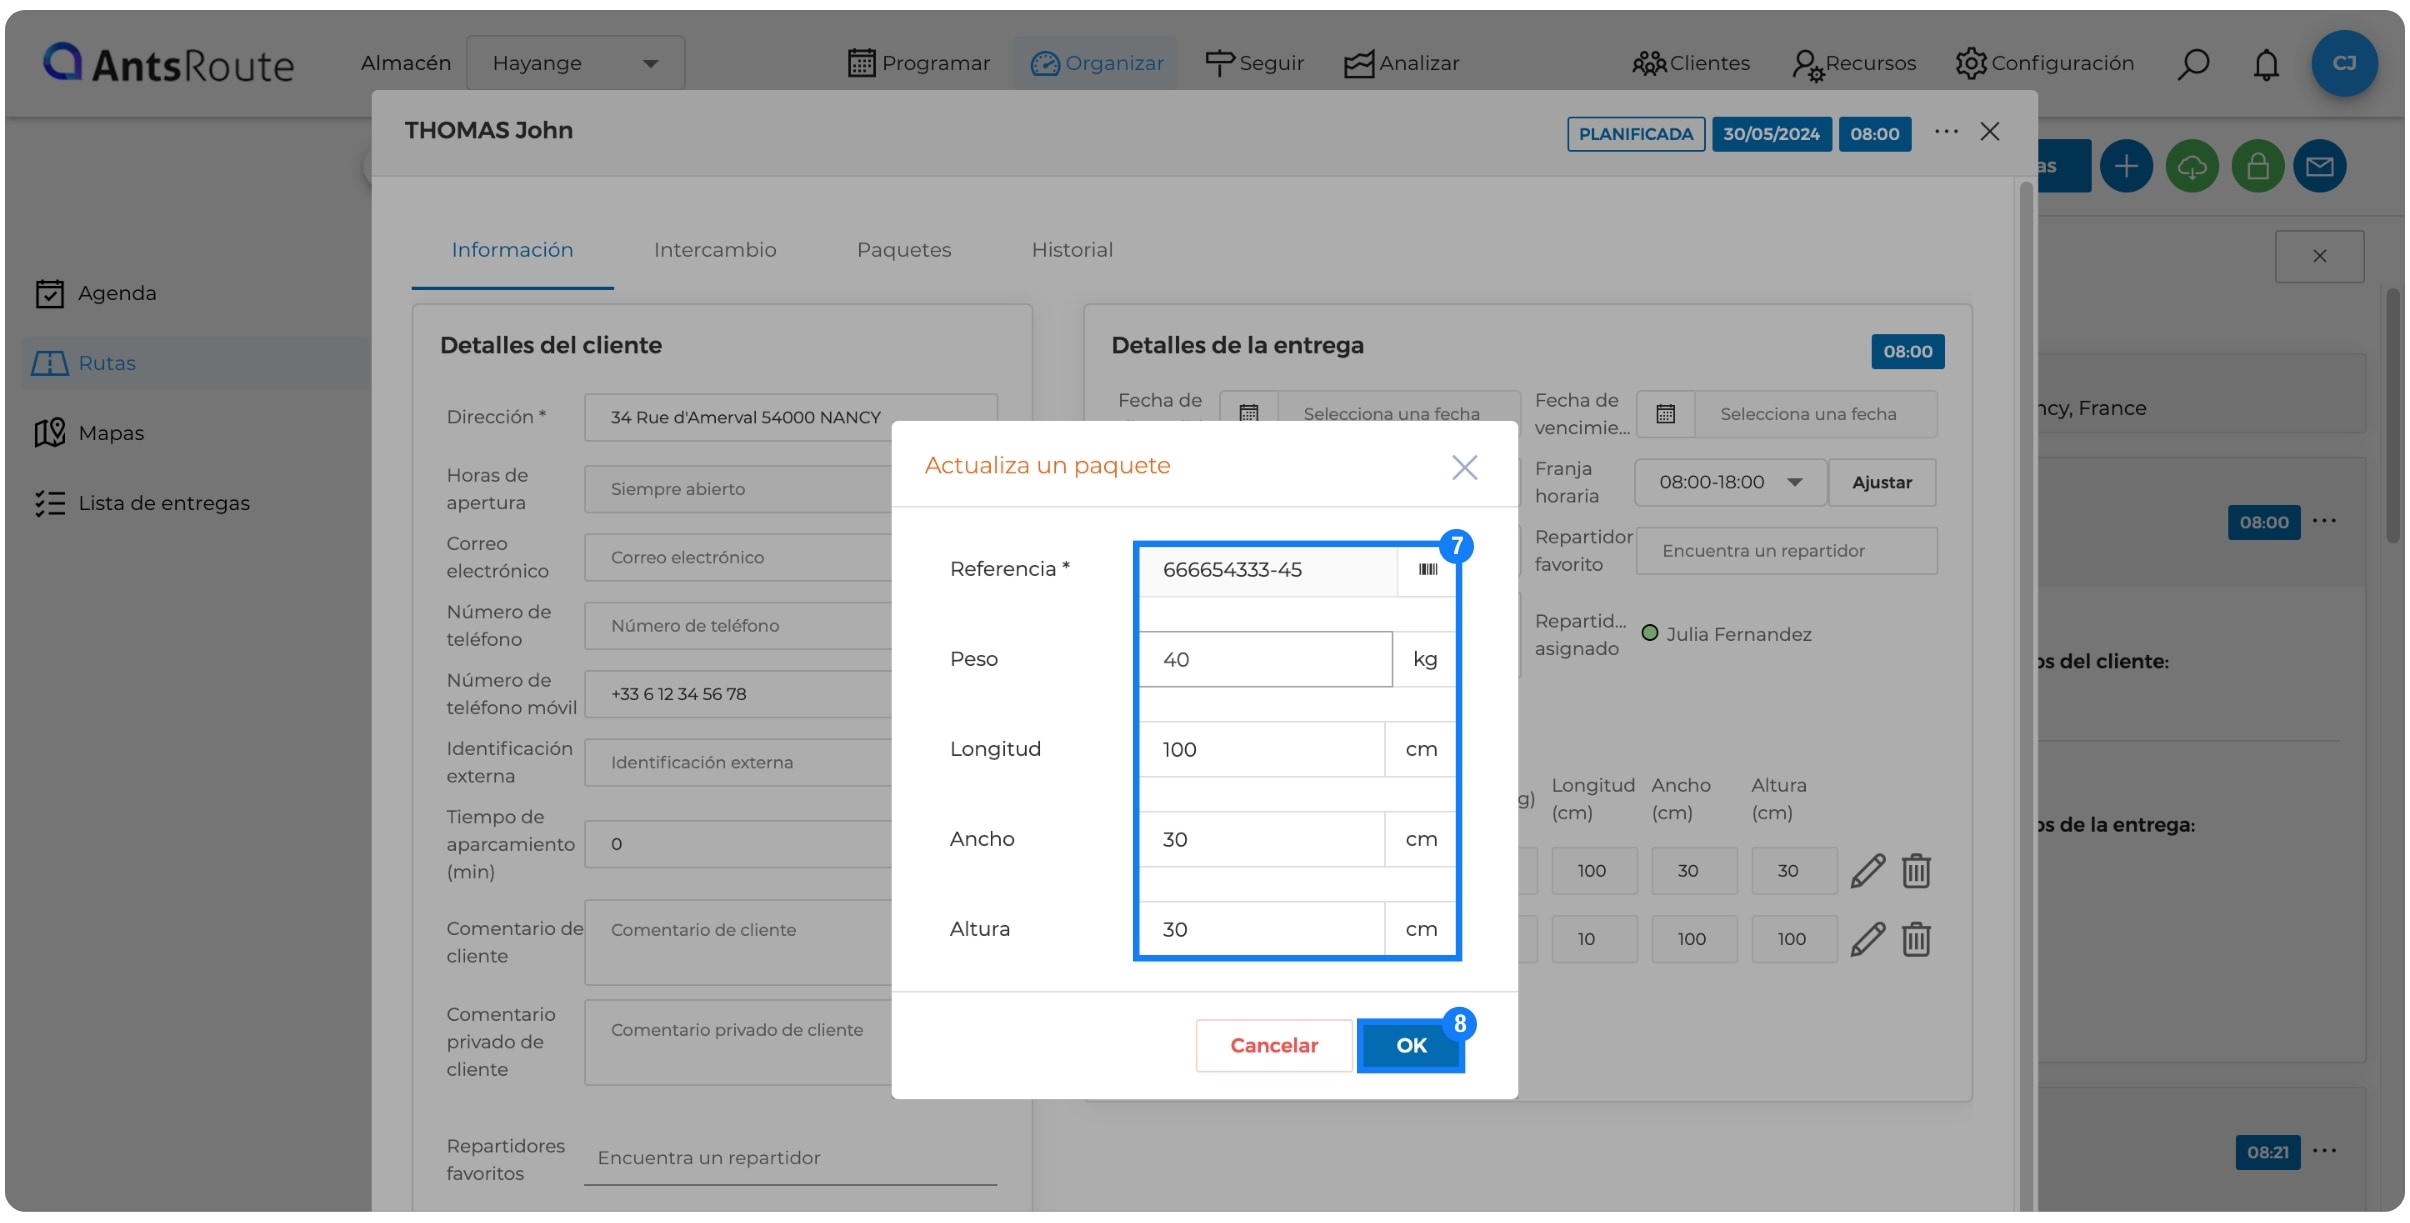This screenshot has width=2410, height=1223.
Task: Click the X button on the right background panel
Action: click(x=2319, y=256)
